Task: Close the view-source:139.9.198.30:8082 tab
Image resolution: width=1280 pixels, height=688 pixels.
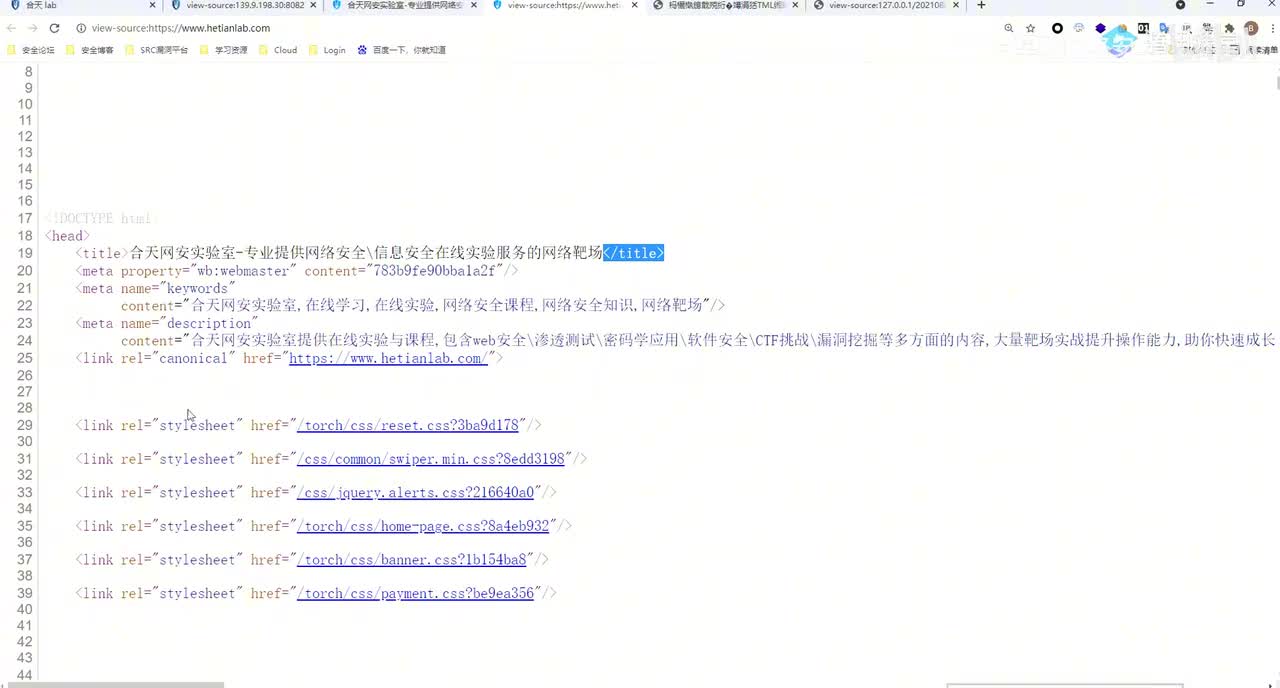Action: [x=313, y=5]
